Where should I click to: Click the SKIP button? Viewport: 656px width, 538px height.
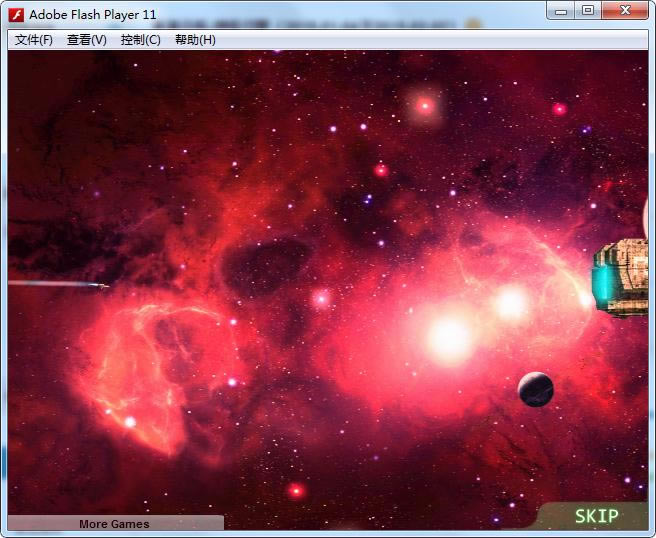pos(596,516)
